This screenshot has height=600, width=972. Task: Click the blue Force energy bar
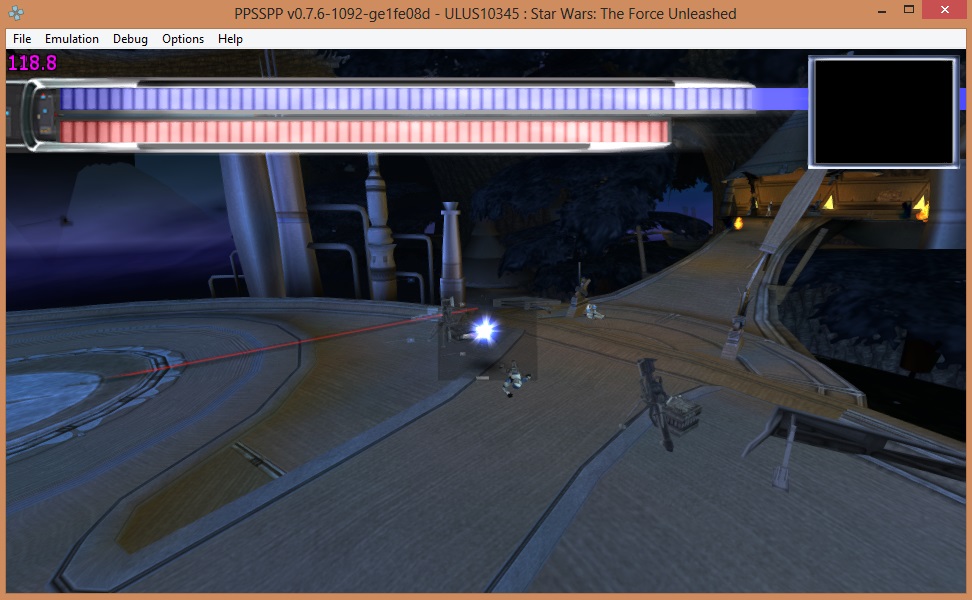(400, 99)
